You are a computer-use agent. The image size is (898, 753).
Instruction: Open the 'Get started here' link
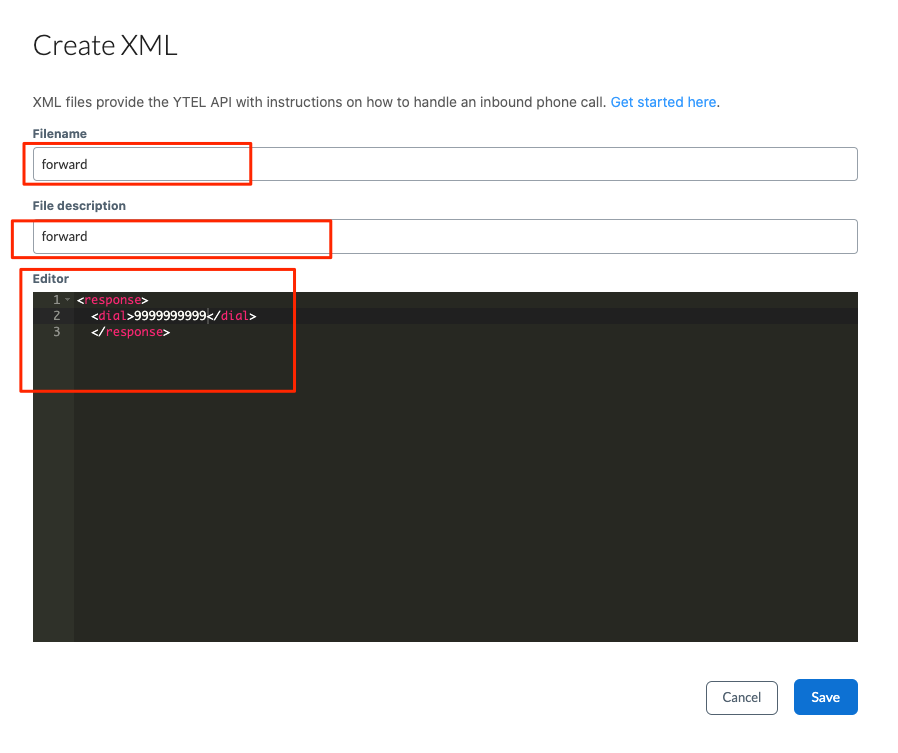point(663,102)
